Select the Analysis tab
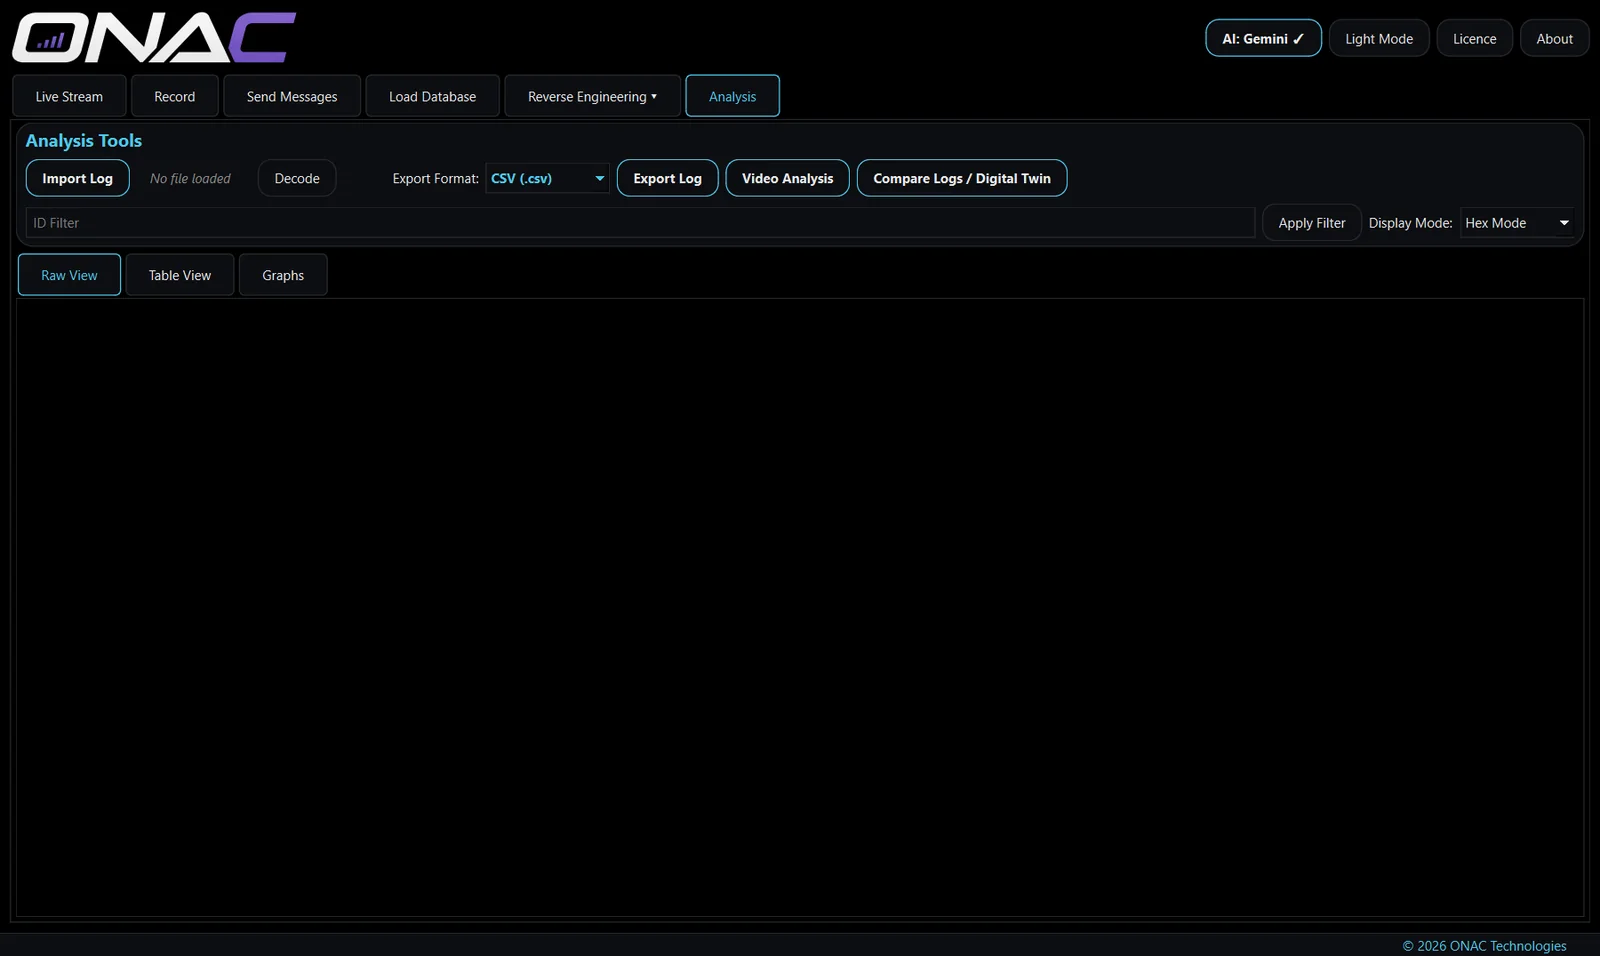Viewport: 1600px width, 956px height. (732, 96)
